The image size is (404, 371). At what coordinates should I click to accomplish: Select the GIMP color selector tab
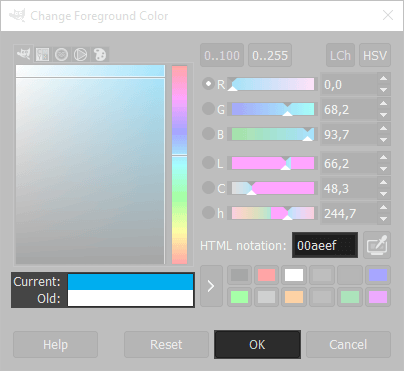(24, 54)
